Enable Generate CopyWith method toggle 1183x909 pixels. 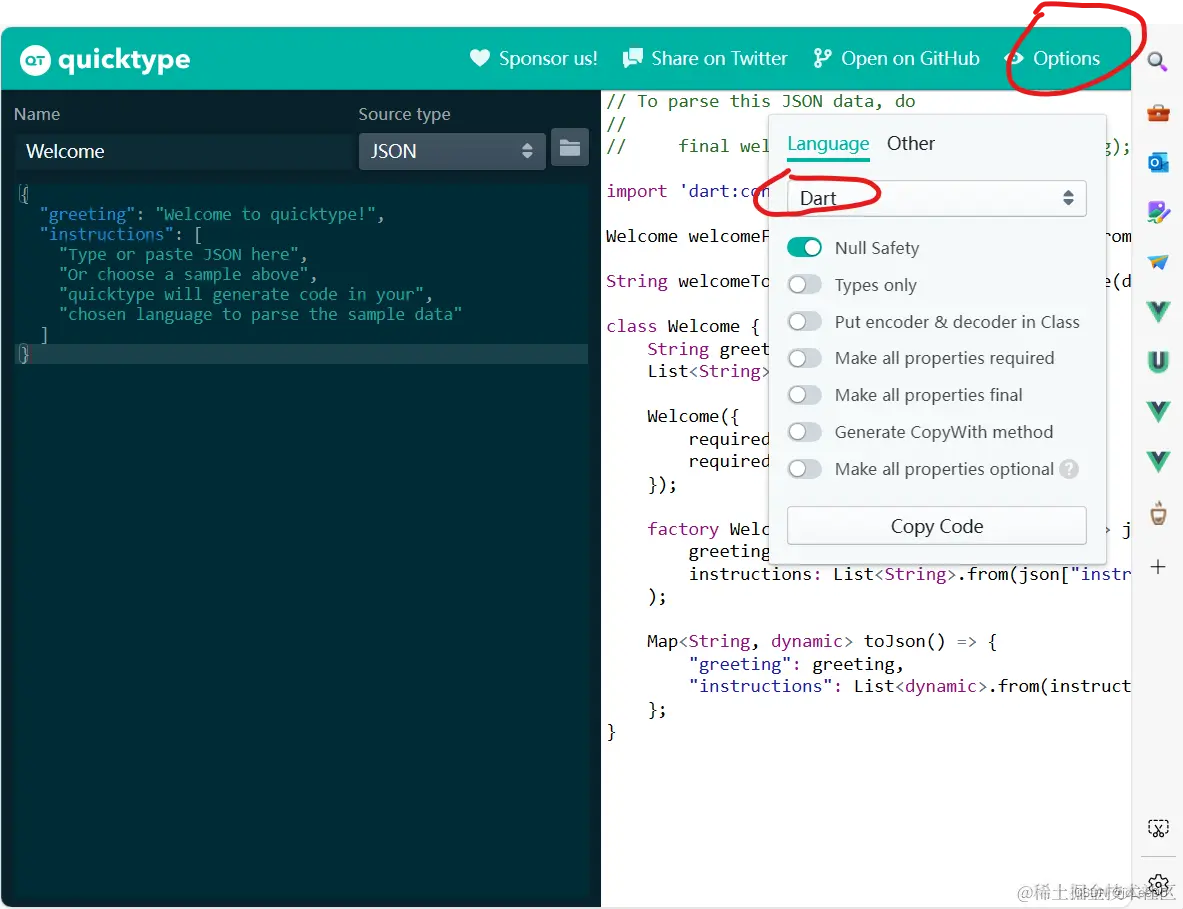(804, 432)
